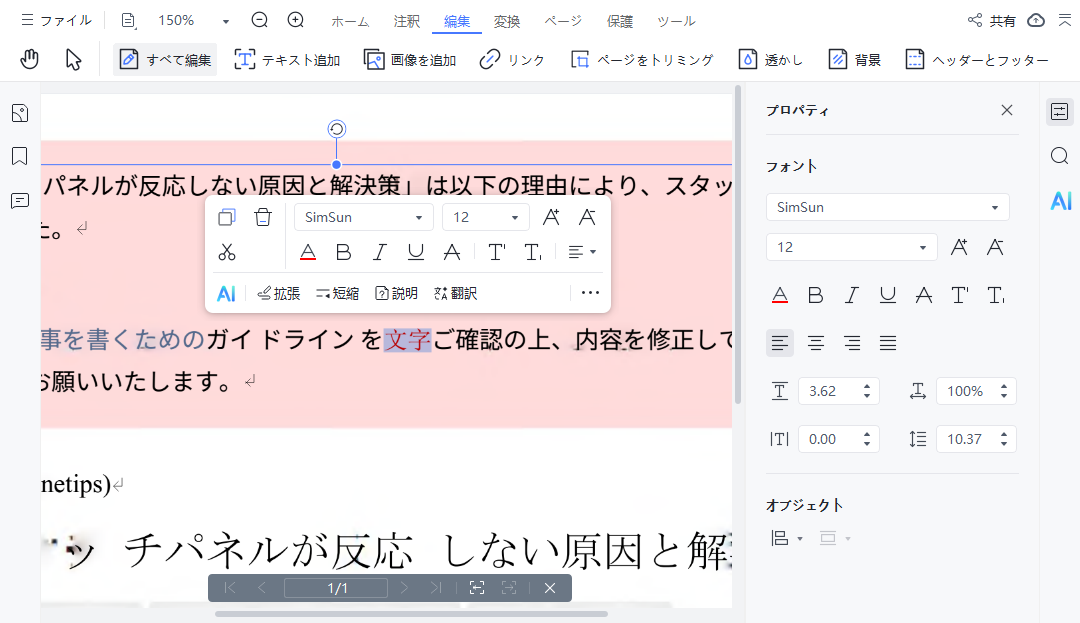Apply subscript in floating toolbar

coord(532,253)
